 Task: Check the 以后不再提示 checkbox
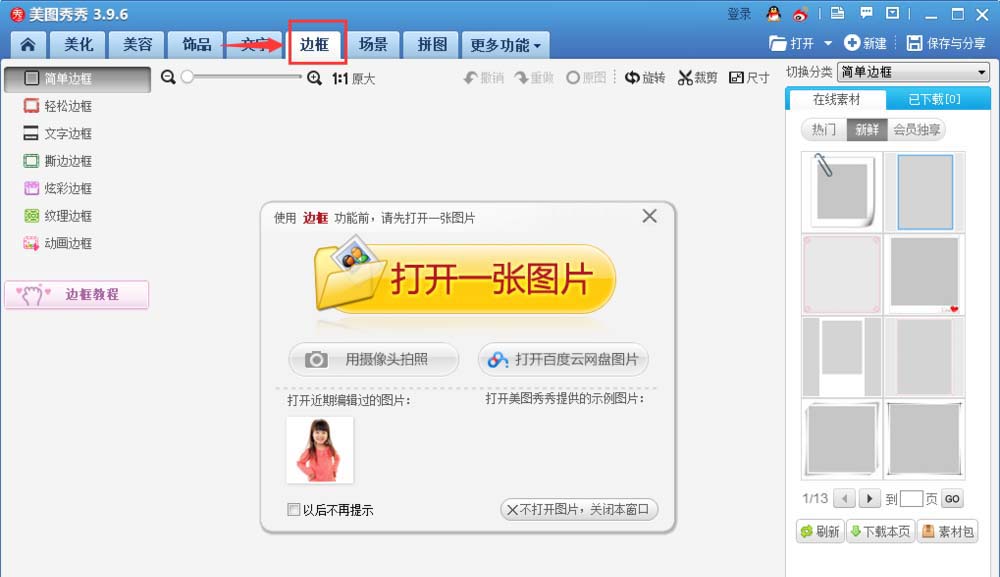tap(293, 509)
